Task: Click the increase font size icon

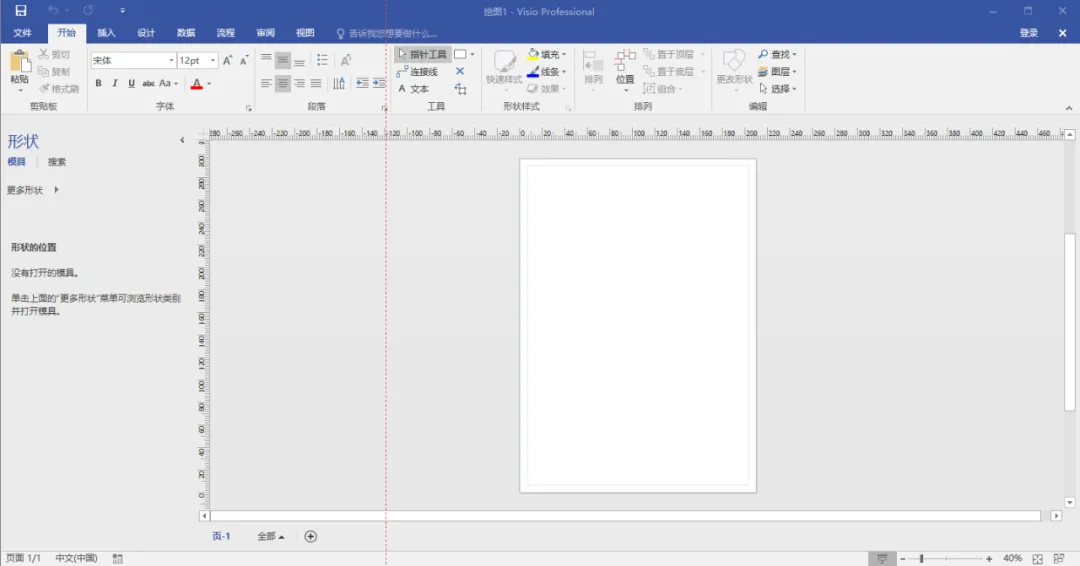Action: pos(227,61)
